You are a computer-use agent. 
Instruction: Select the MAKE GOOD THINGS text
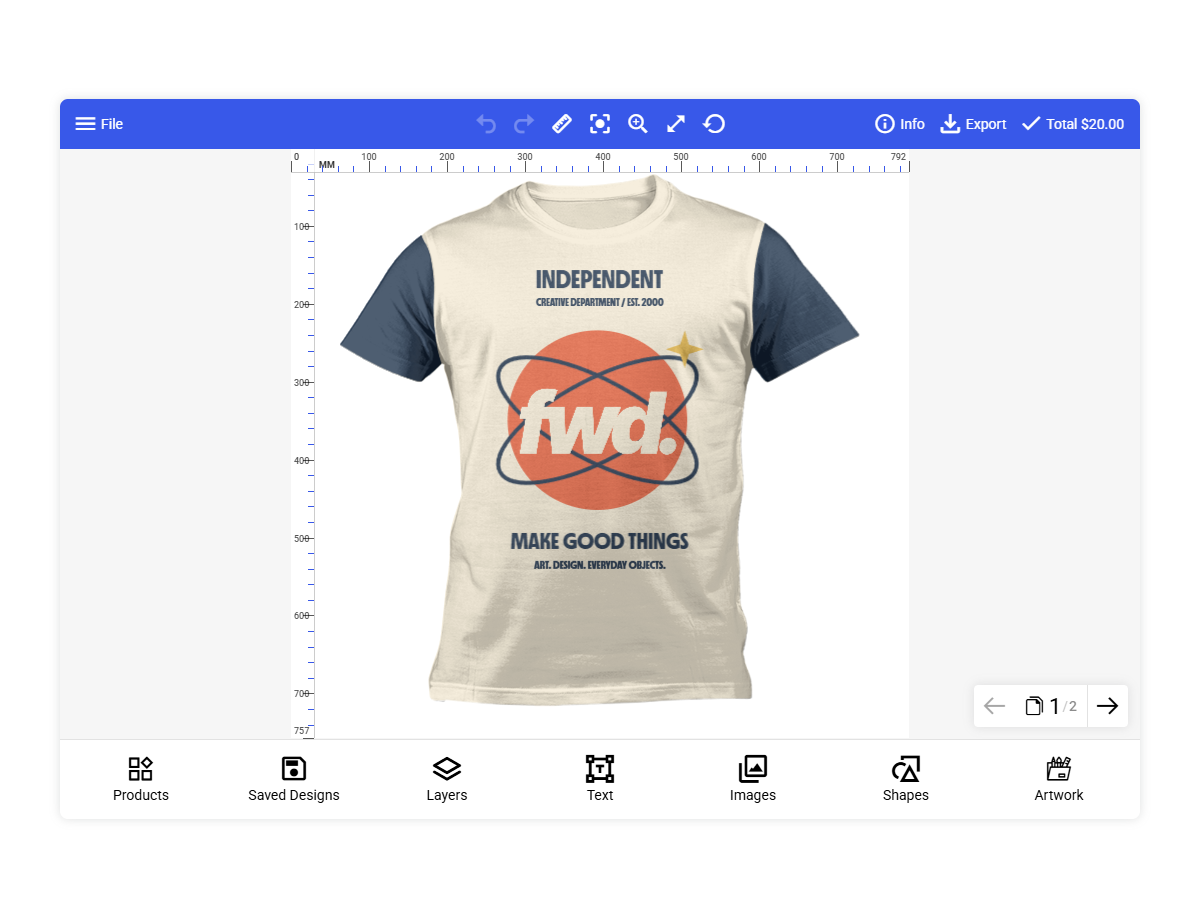(x=599, y=542)
